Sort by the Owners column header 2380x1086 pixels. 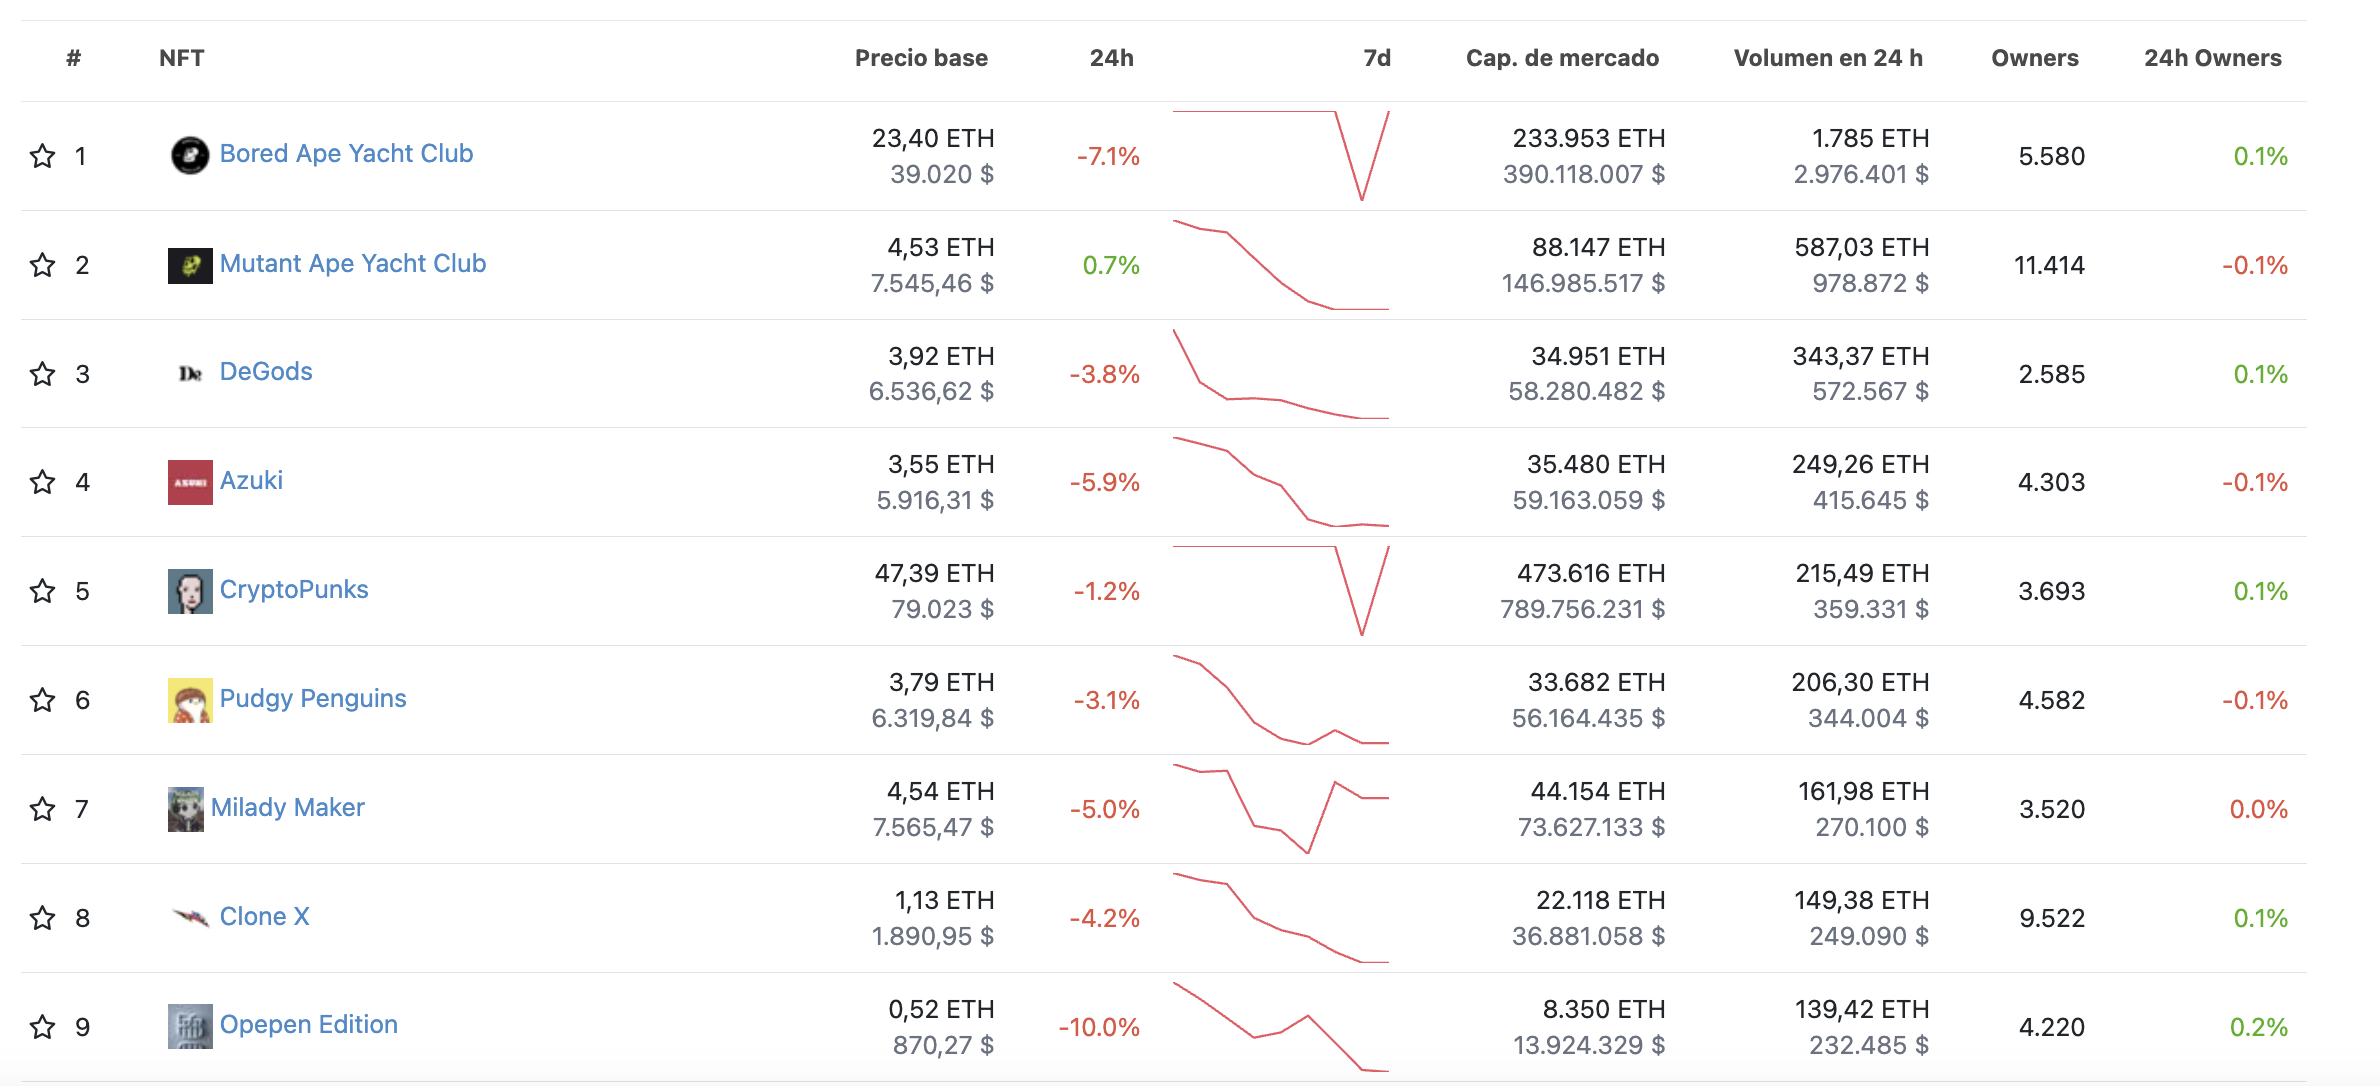(2034, 58)
